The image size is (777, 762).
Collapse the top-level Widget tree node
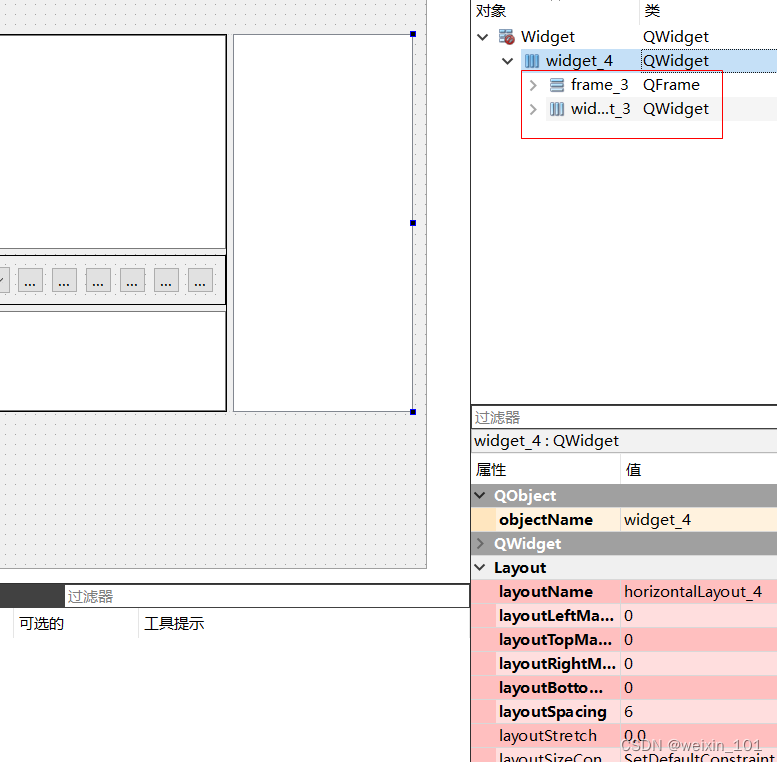click(x=483, y=37)
